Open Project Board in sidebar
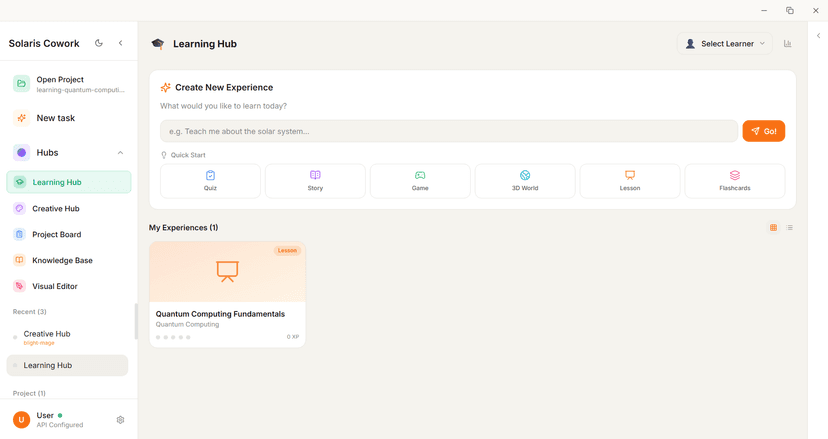Viewport: 828px width, 439px height. click(x=69, y=235)
